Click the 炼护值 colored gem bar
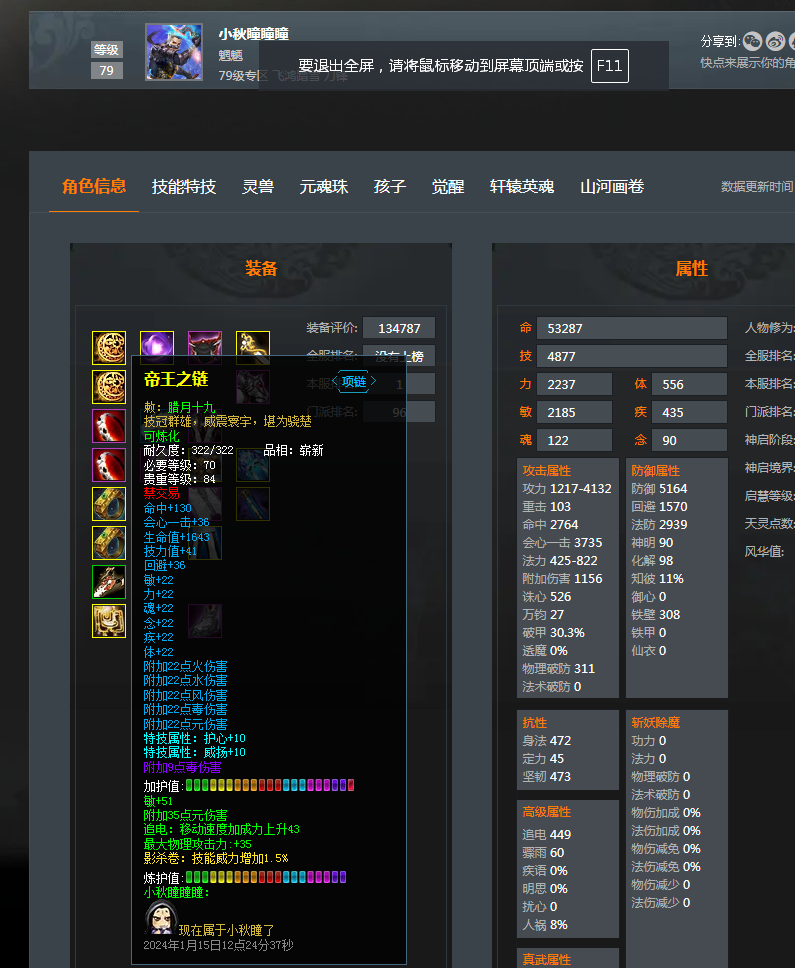The width and height of the screenshot is (795, 968). click(266, 877)
